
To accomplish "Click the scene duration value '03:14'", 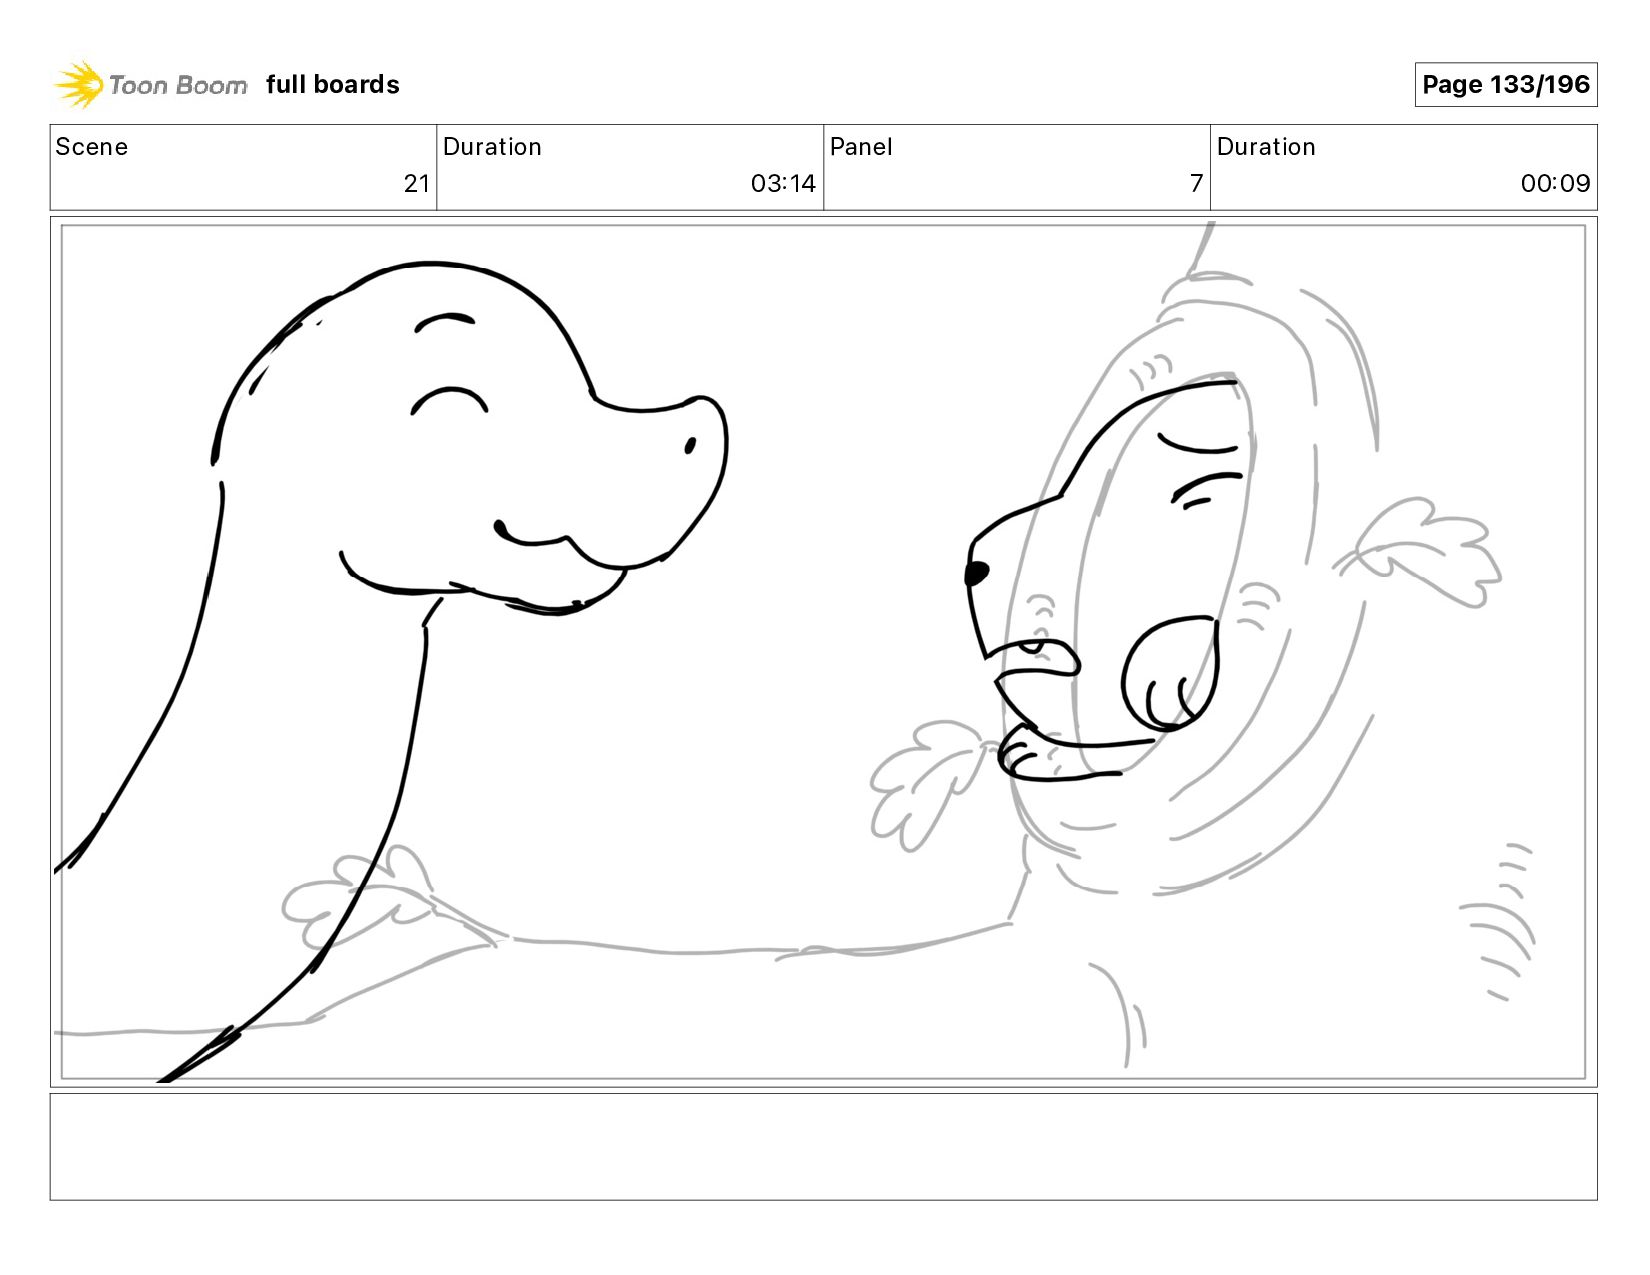I will coord(783,184).
